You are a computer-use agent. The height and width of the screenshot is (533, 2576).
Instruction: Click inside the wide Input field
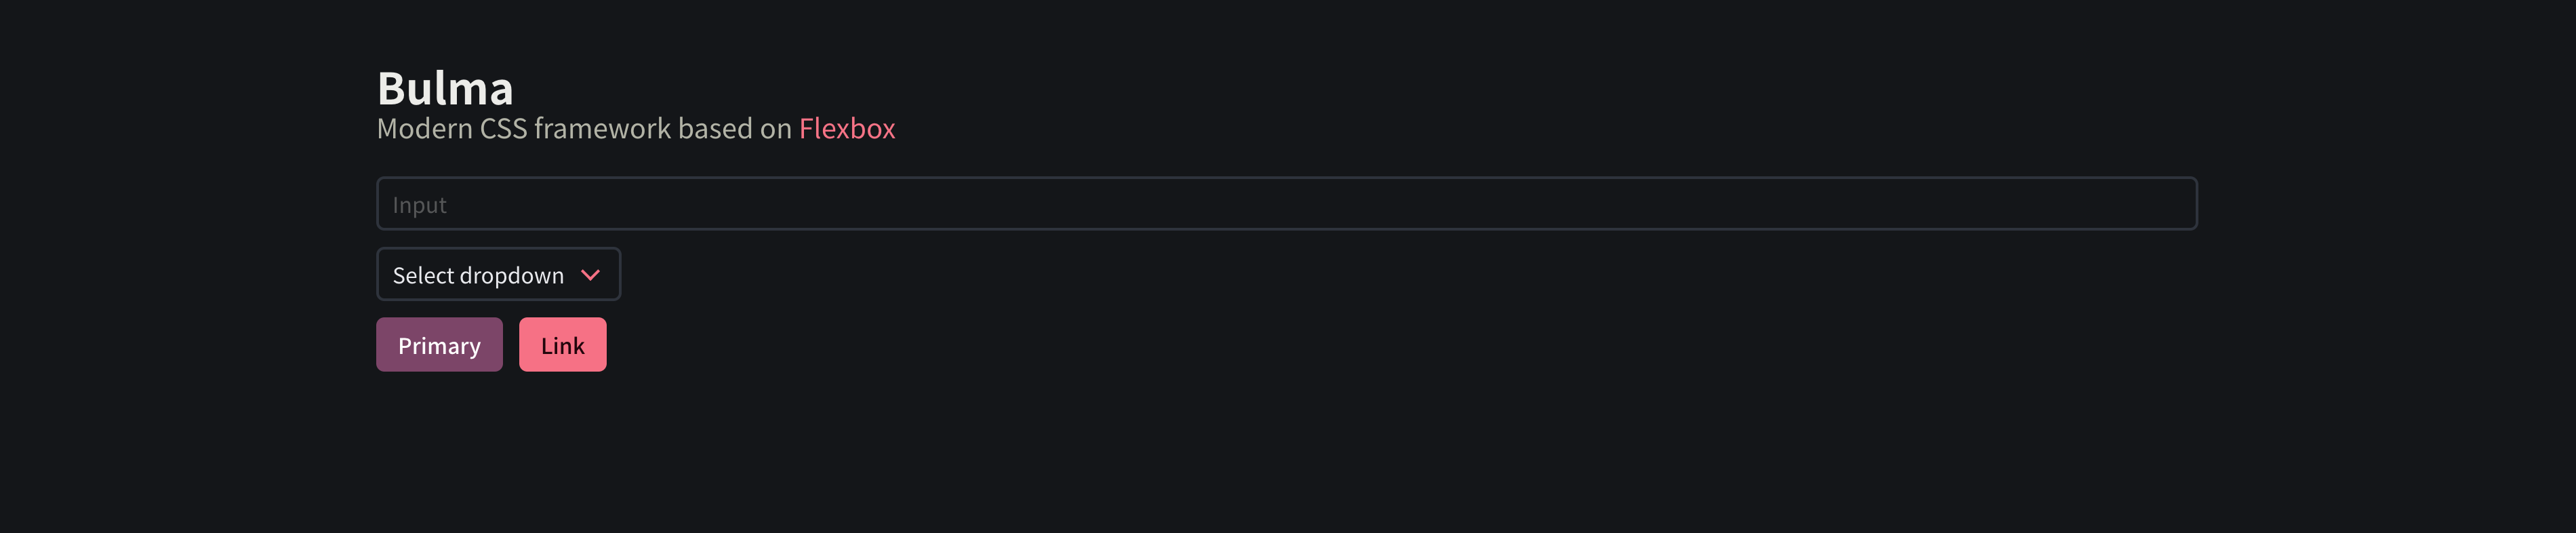pos(1286,203)
